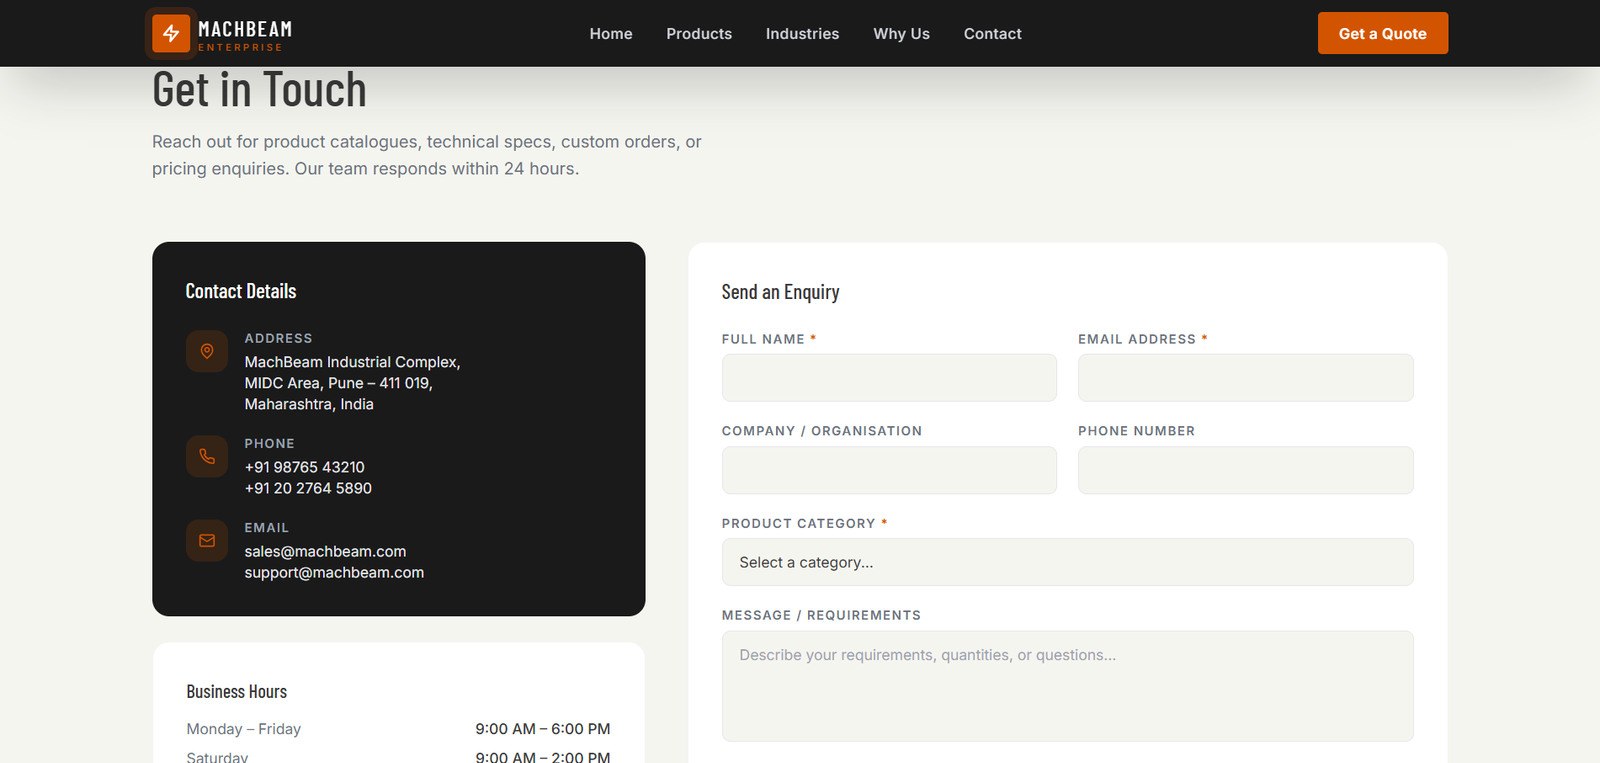This screenshot has width=1600, height=763.
Task: Focus the Full Name input field
Action: click(x=889, y=378)
